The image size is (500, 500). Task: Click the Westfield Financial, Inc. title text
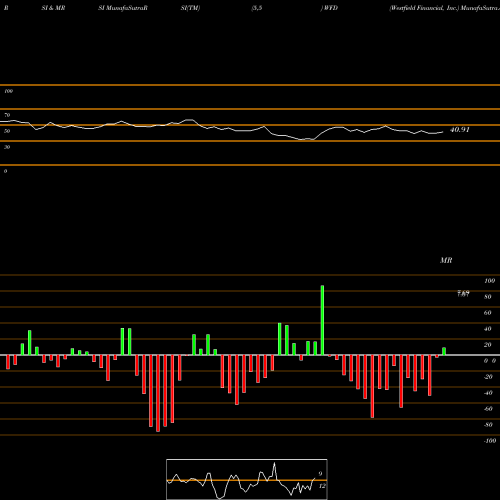424,8
